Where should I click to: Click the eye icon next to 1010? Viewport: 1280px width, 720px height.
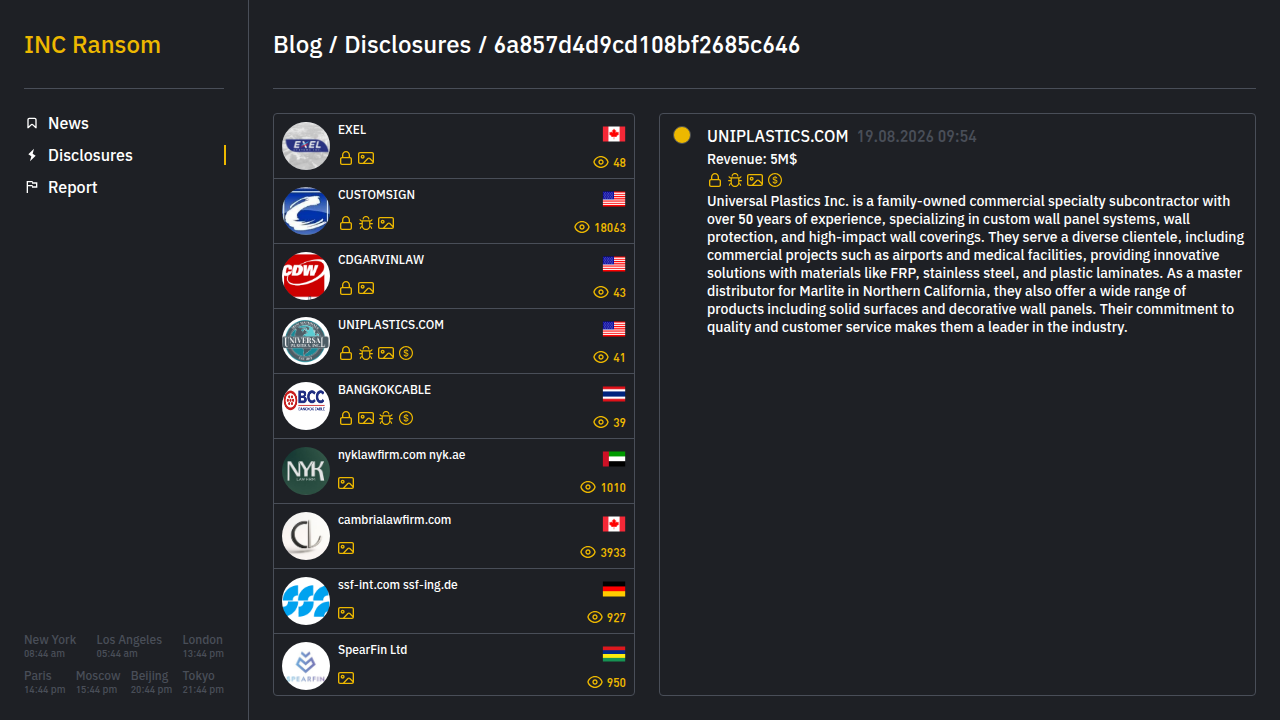(x=588, y=487)
